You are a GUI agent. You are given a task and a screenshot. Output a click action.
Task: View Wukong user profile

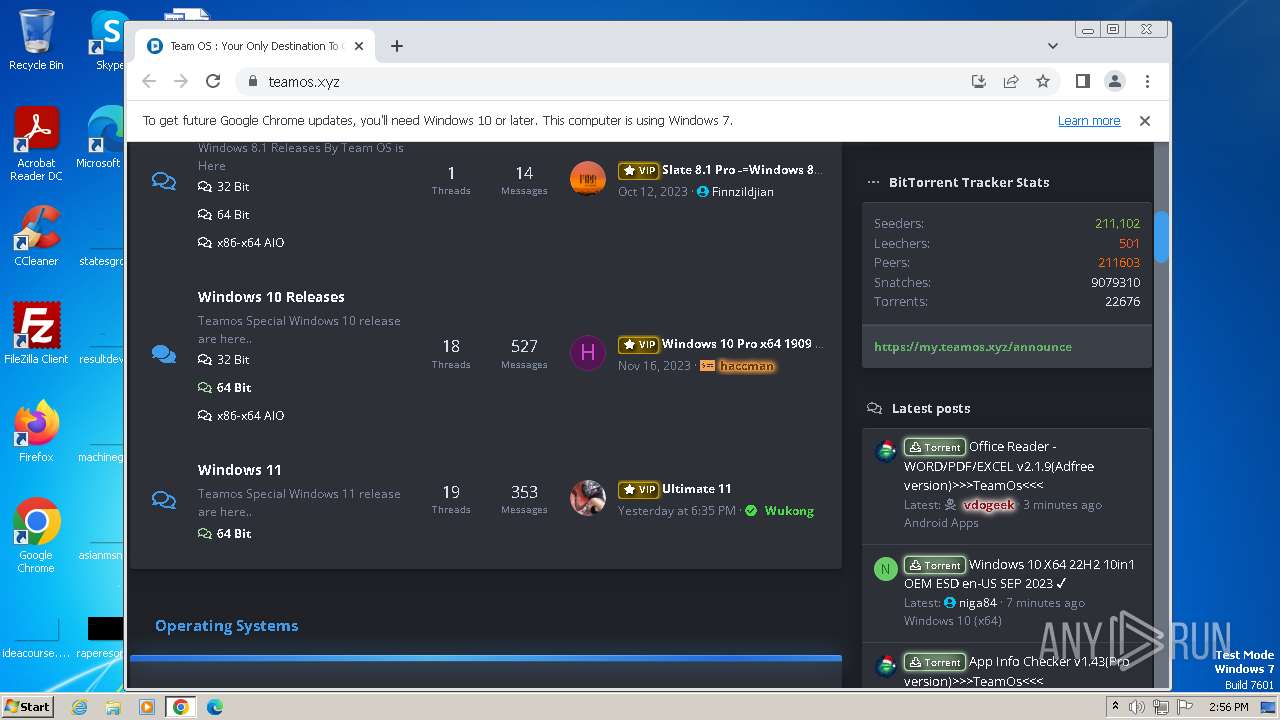[789, 511]
